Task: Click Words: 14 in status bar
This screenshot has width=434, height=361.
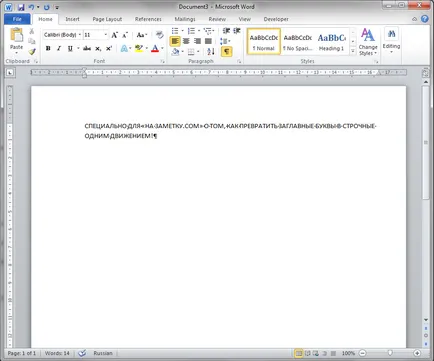Action: pyautogui.click(x=57, y=353)
